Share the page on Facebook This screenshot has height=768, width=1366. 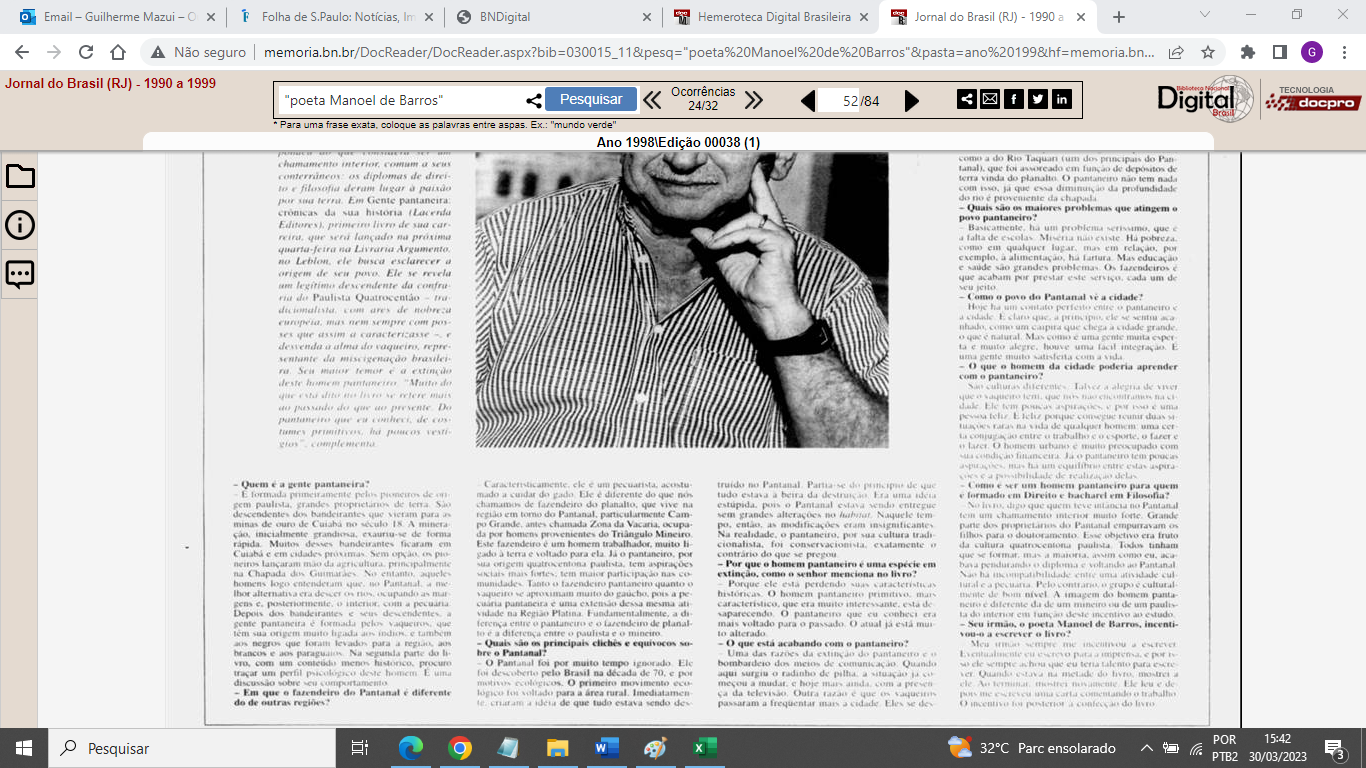tap(1014, 99)
